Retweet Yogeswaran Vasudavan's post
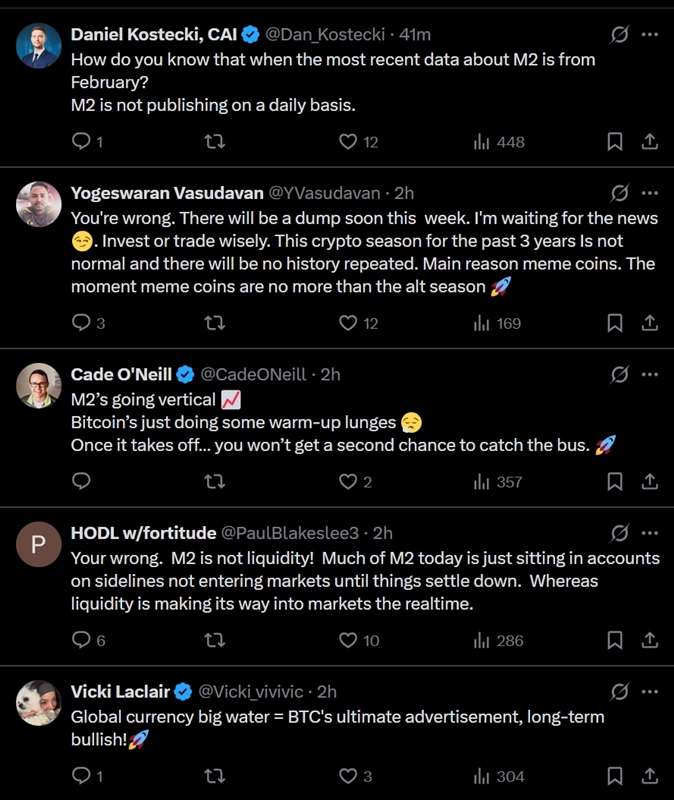Viewport: 674px width, 800px height. (x=214, y=323)
